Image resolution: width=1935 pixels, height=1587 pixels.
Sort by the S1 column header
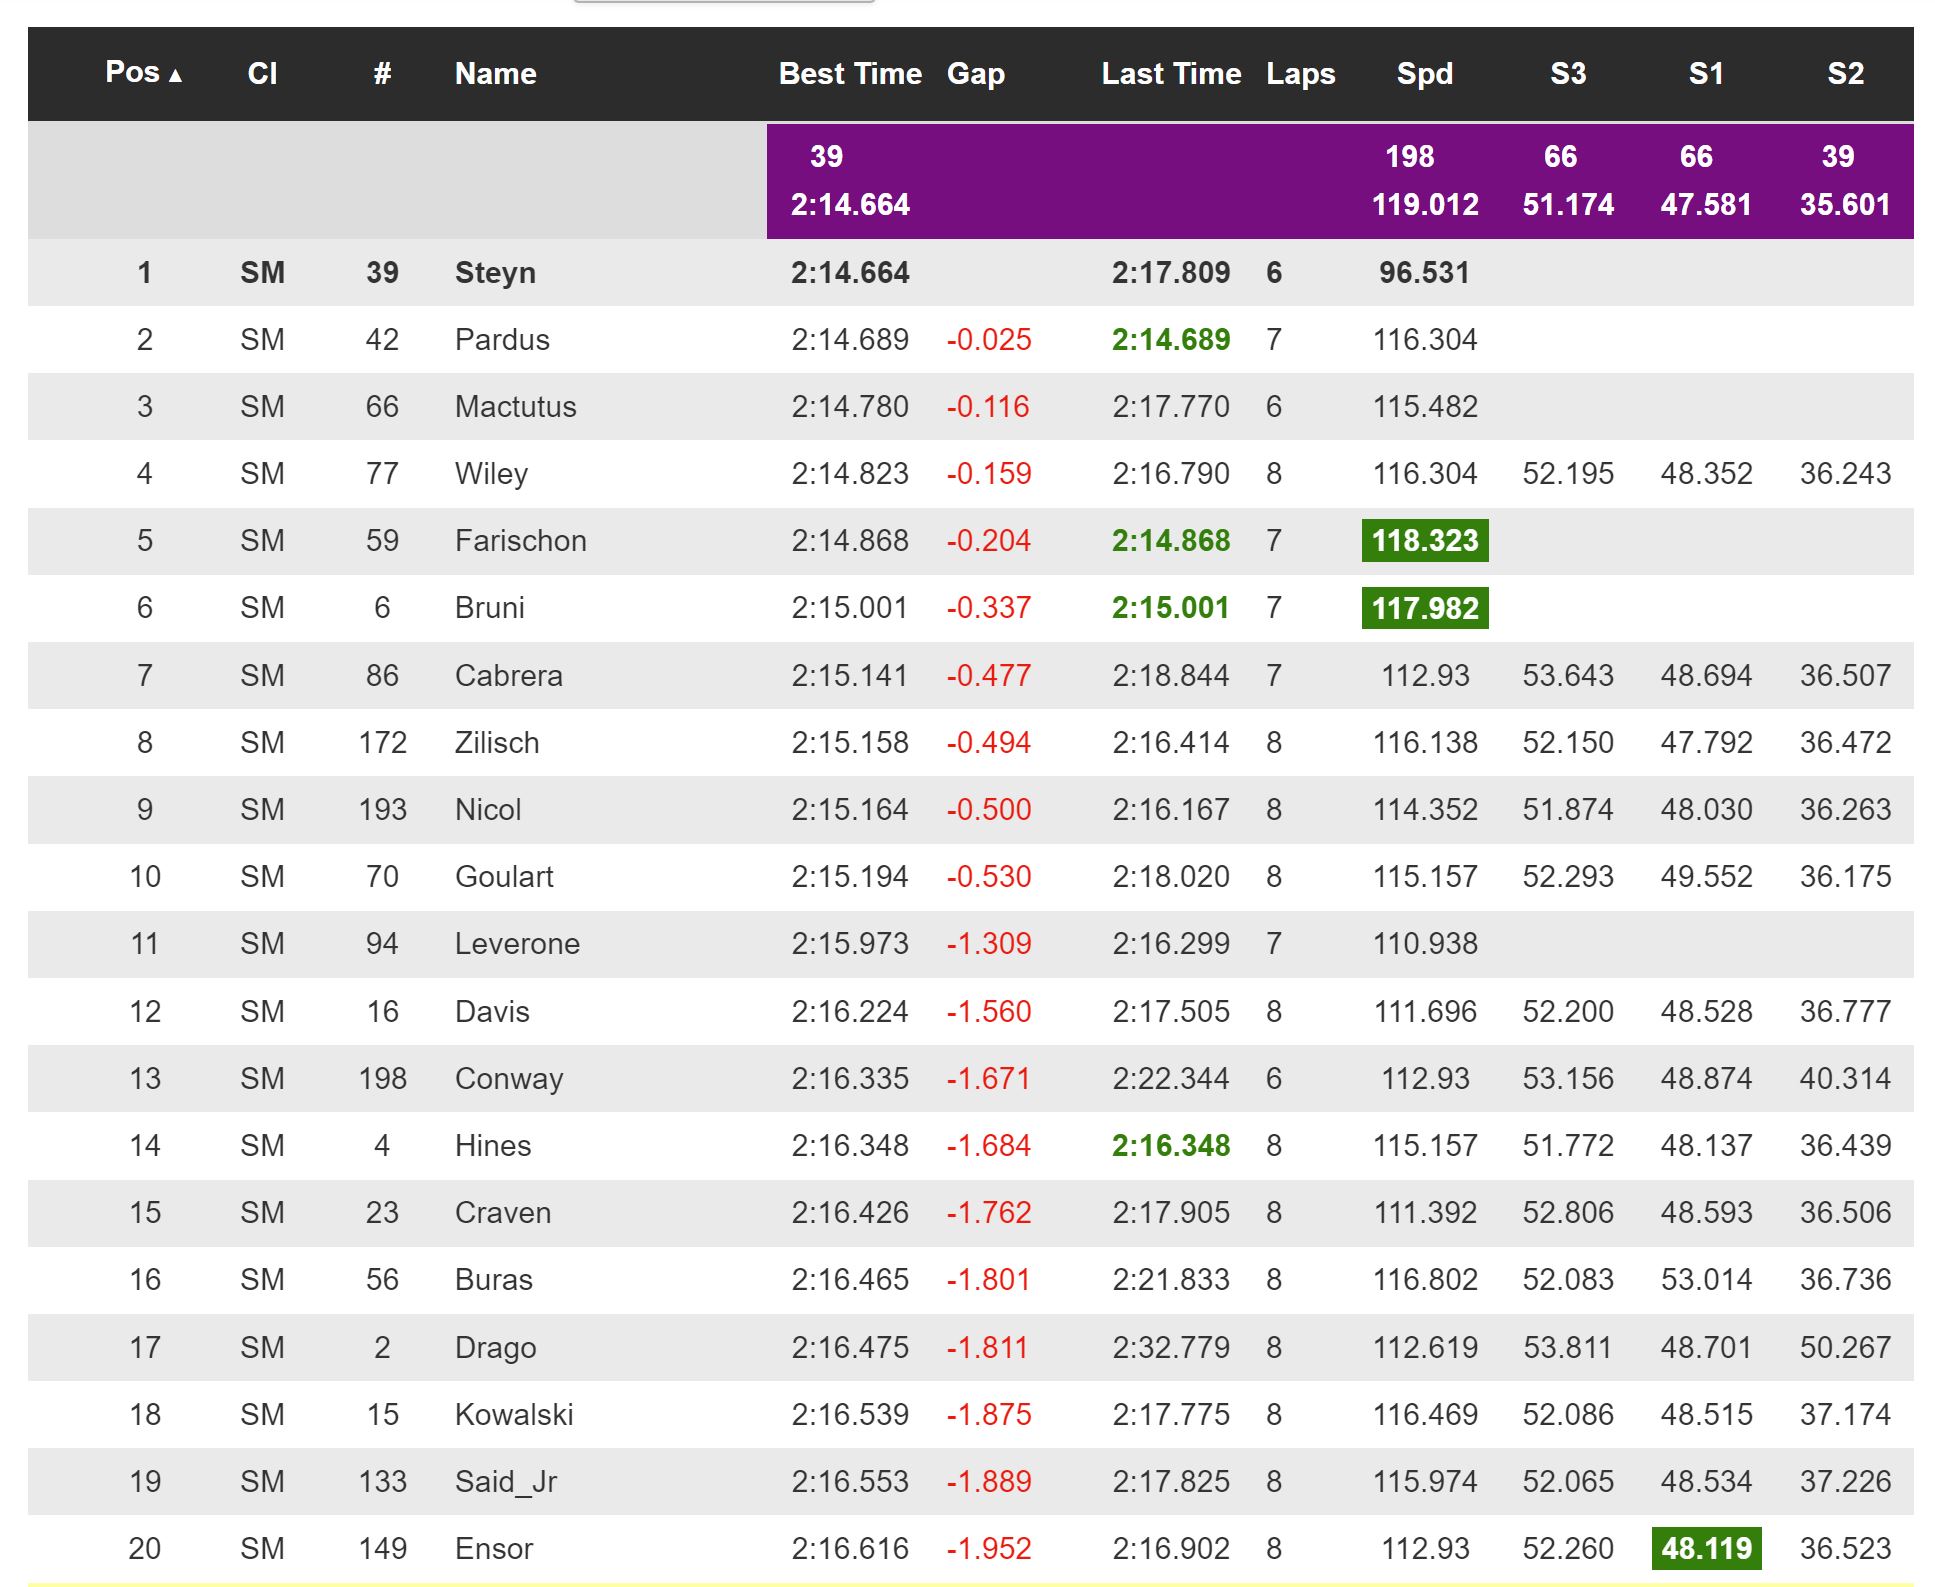1706,73
